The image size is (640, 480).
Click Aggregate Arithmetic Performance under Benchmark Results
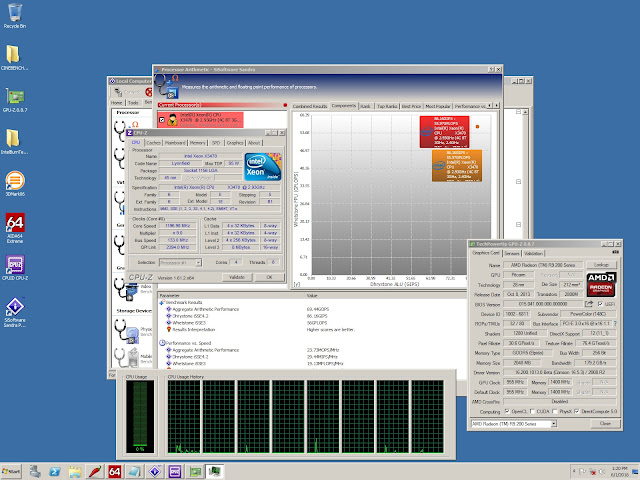point(205,309)
